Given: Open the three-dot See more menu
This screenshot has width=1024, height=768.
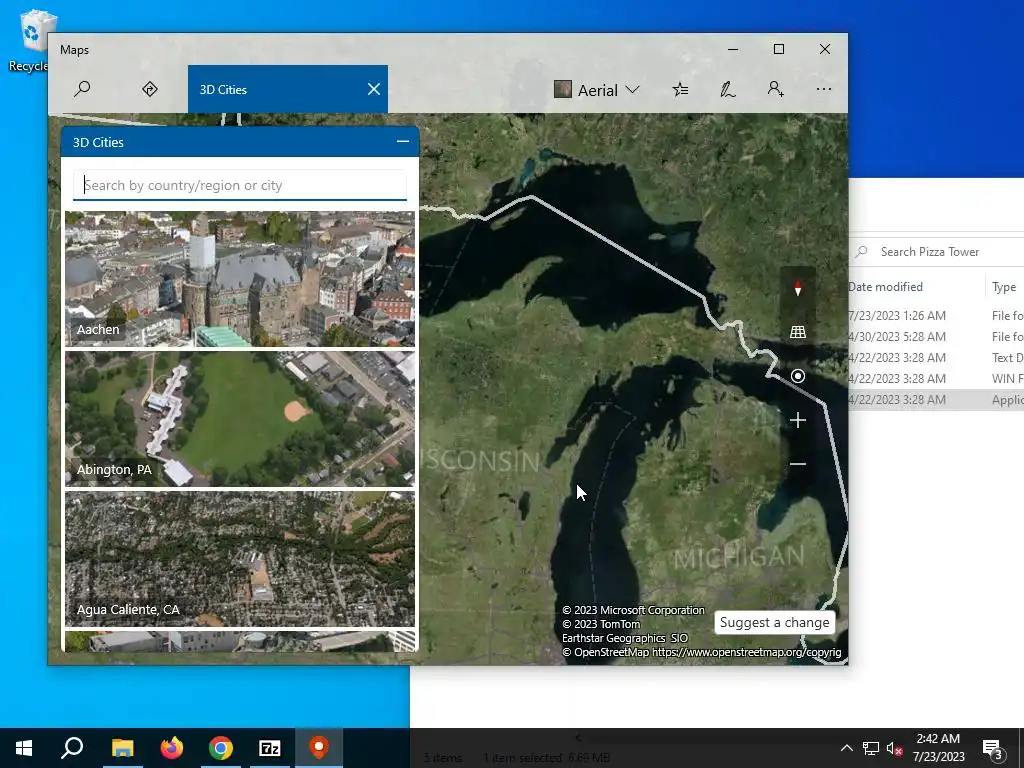Looking at the screenshot, I should 824,89.
